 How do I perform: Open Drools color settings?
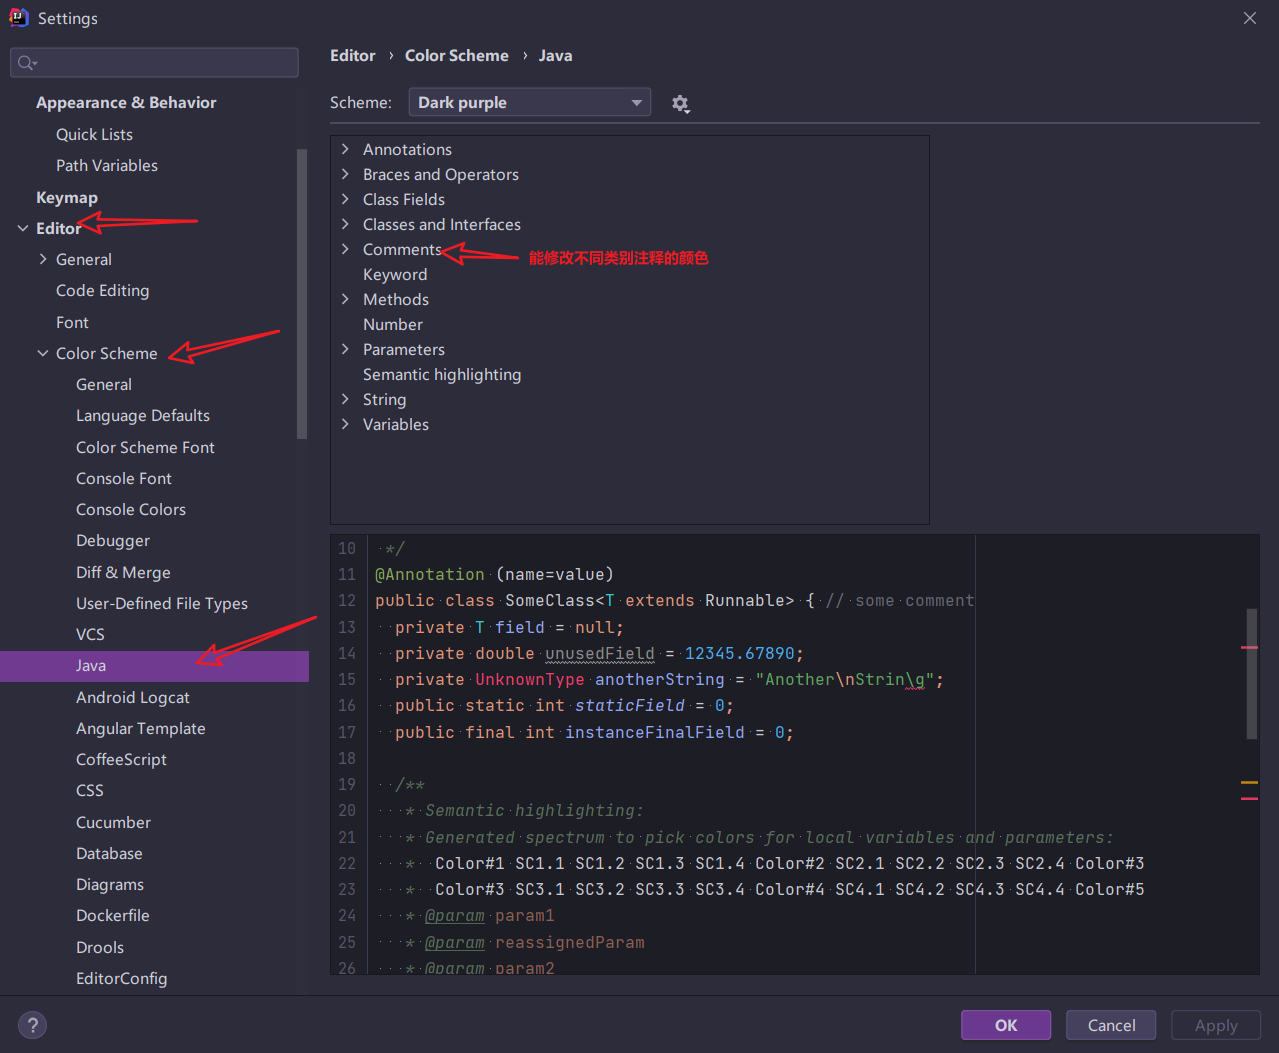100,948
